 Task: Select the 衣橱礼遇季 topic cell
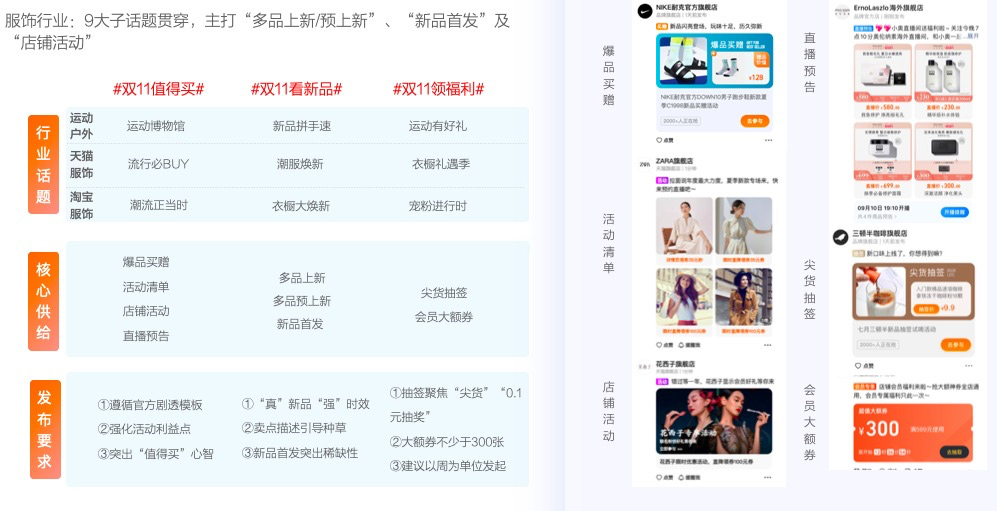(x=441, y=164)
